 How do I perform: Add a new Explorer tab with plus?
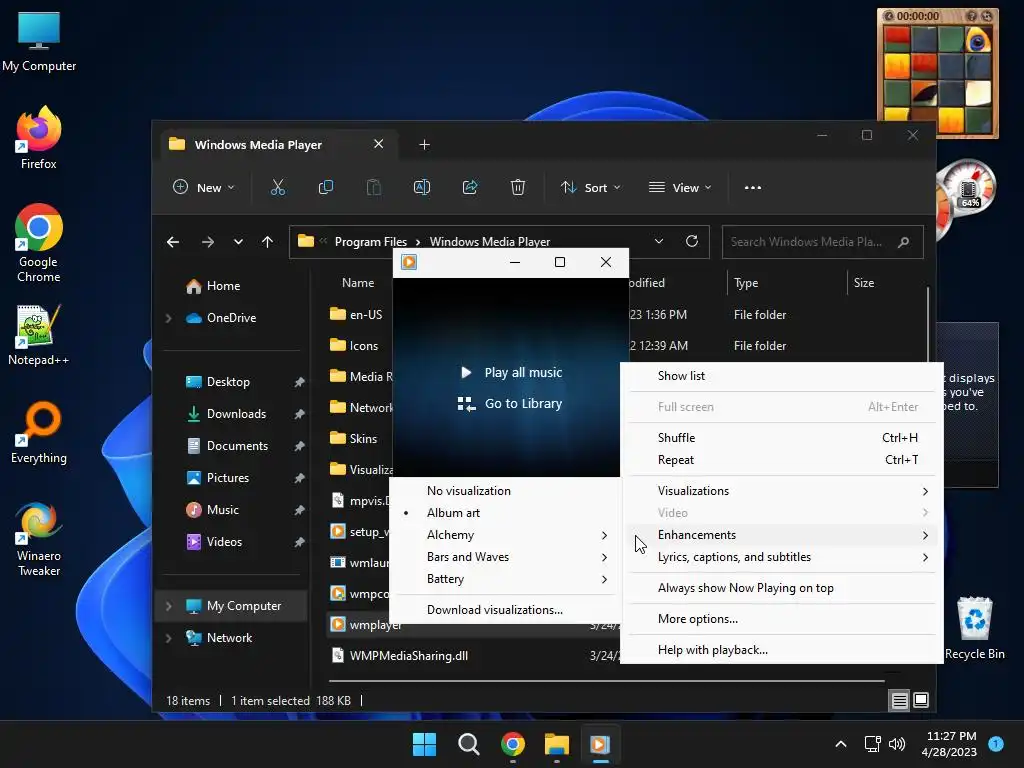424,144
